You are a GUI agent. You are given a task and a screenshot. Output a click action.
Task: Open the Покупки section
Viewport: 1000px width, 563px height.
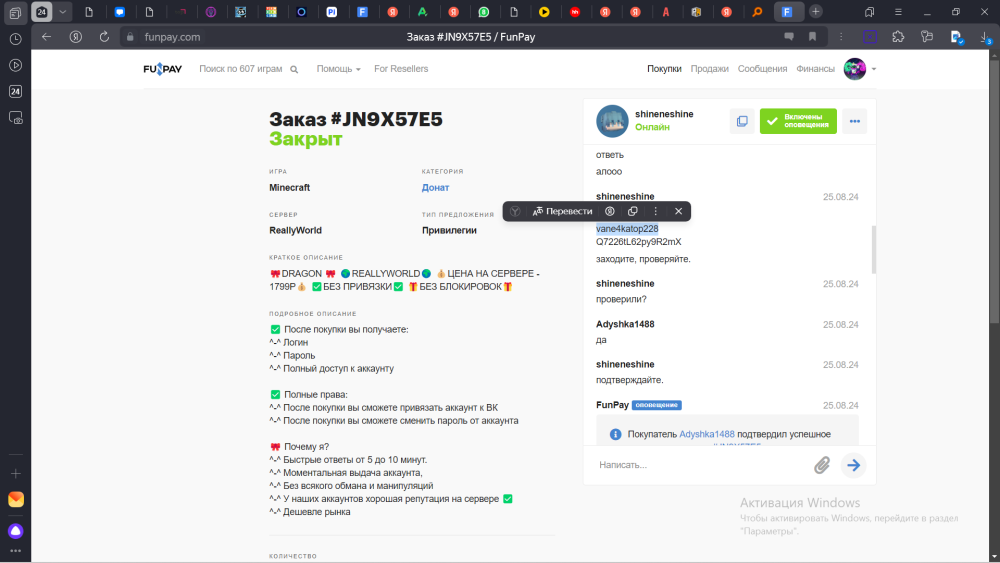[664, 69]
